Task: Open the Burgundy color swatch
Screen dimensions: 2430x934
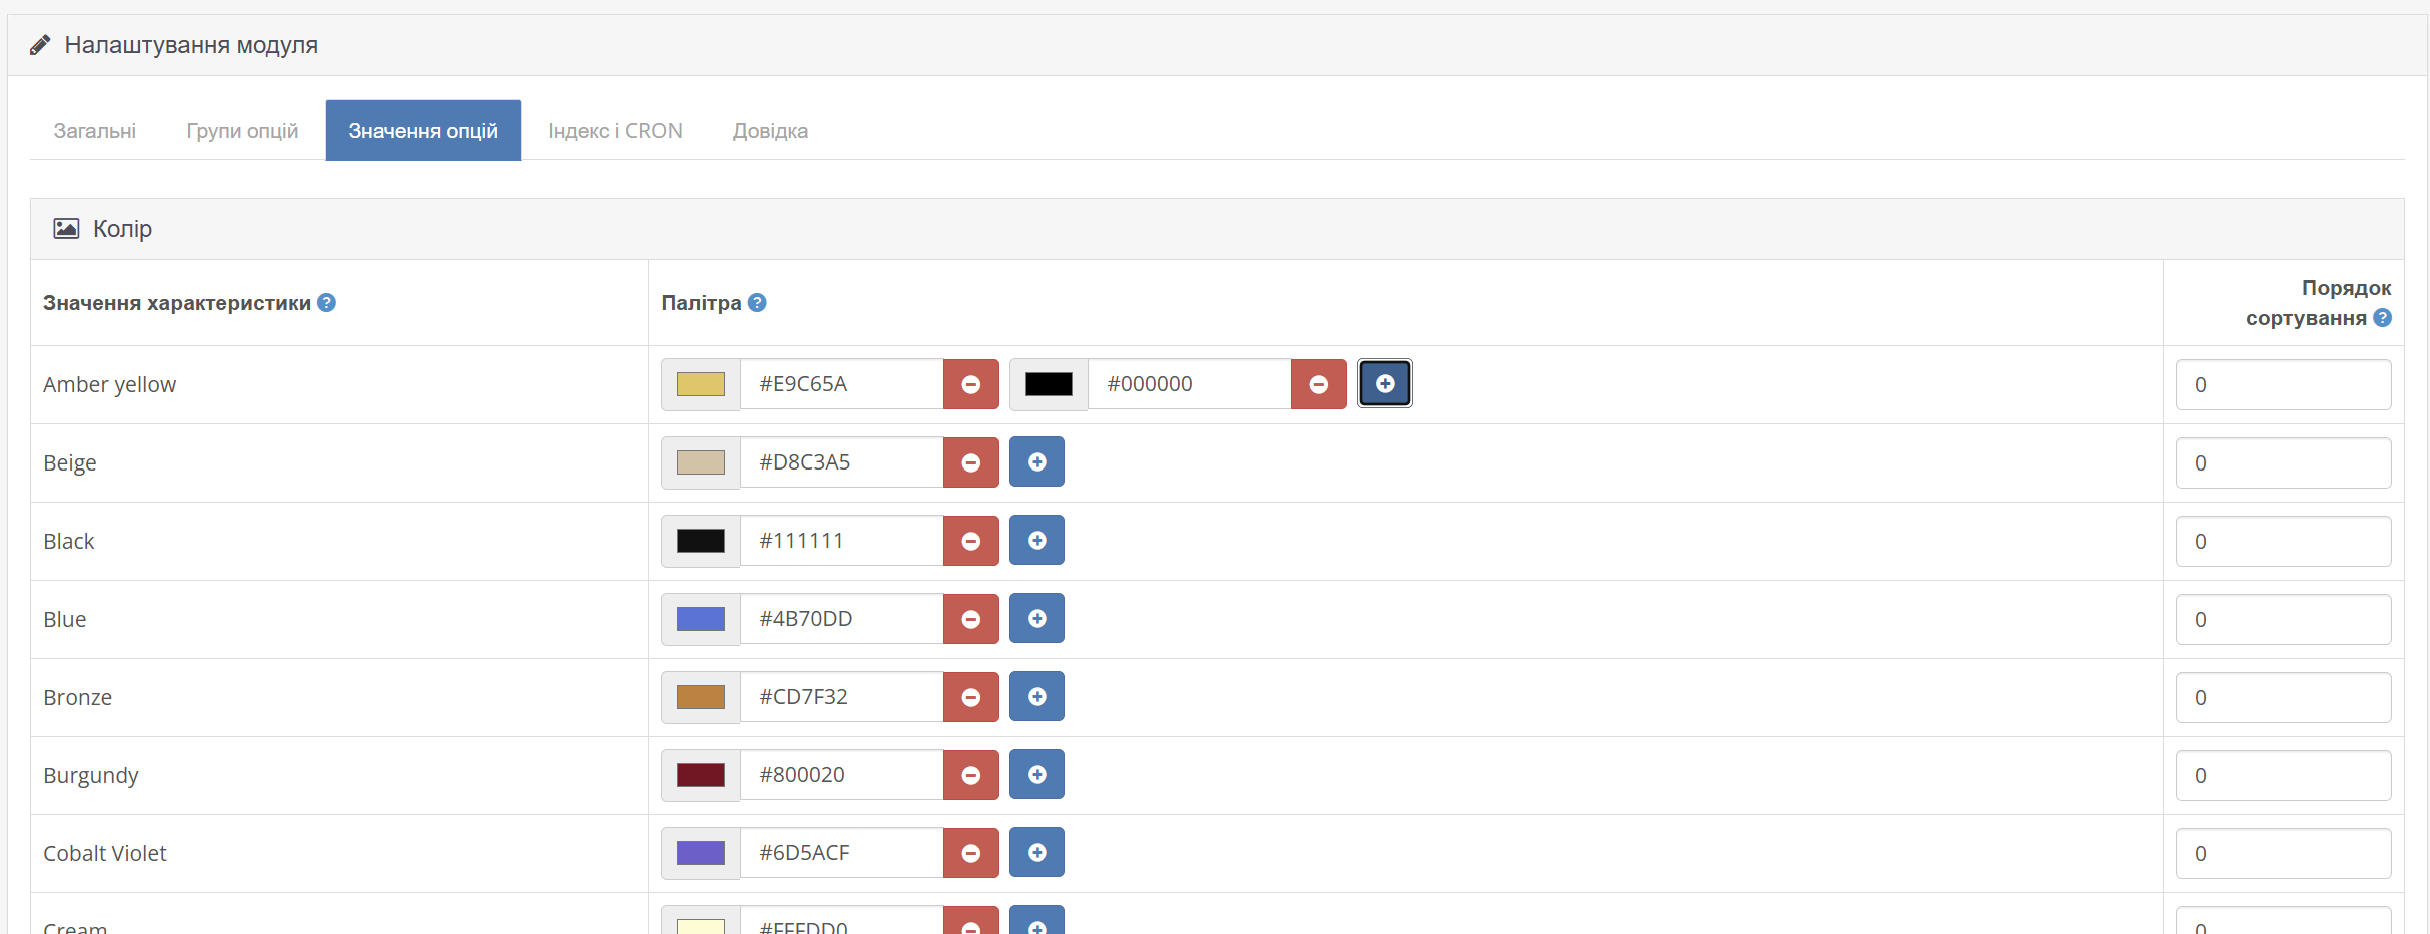Action: pos(700,775)
